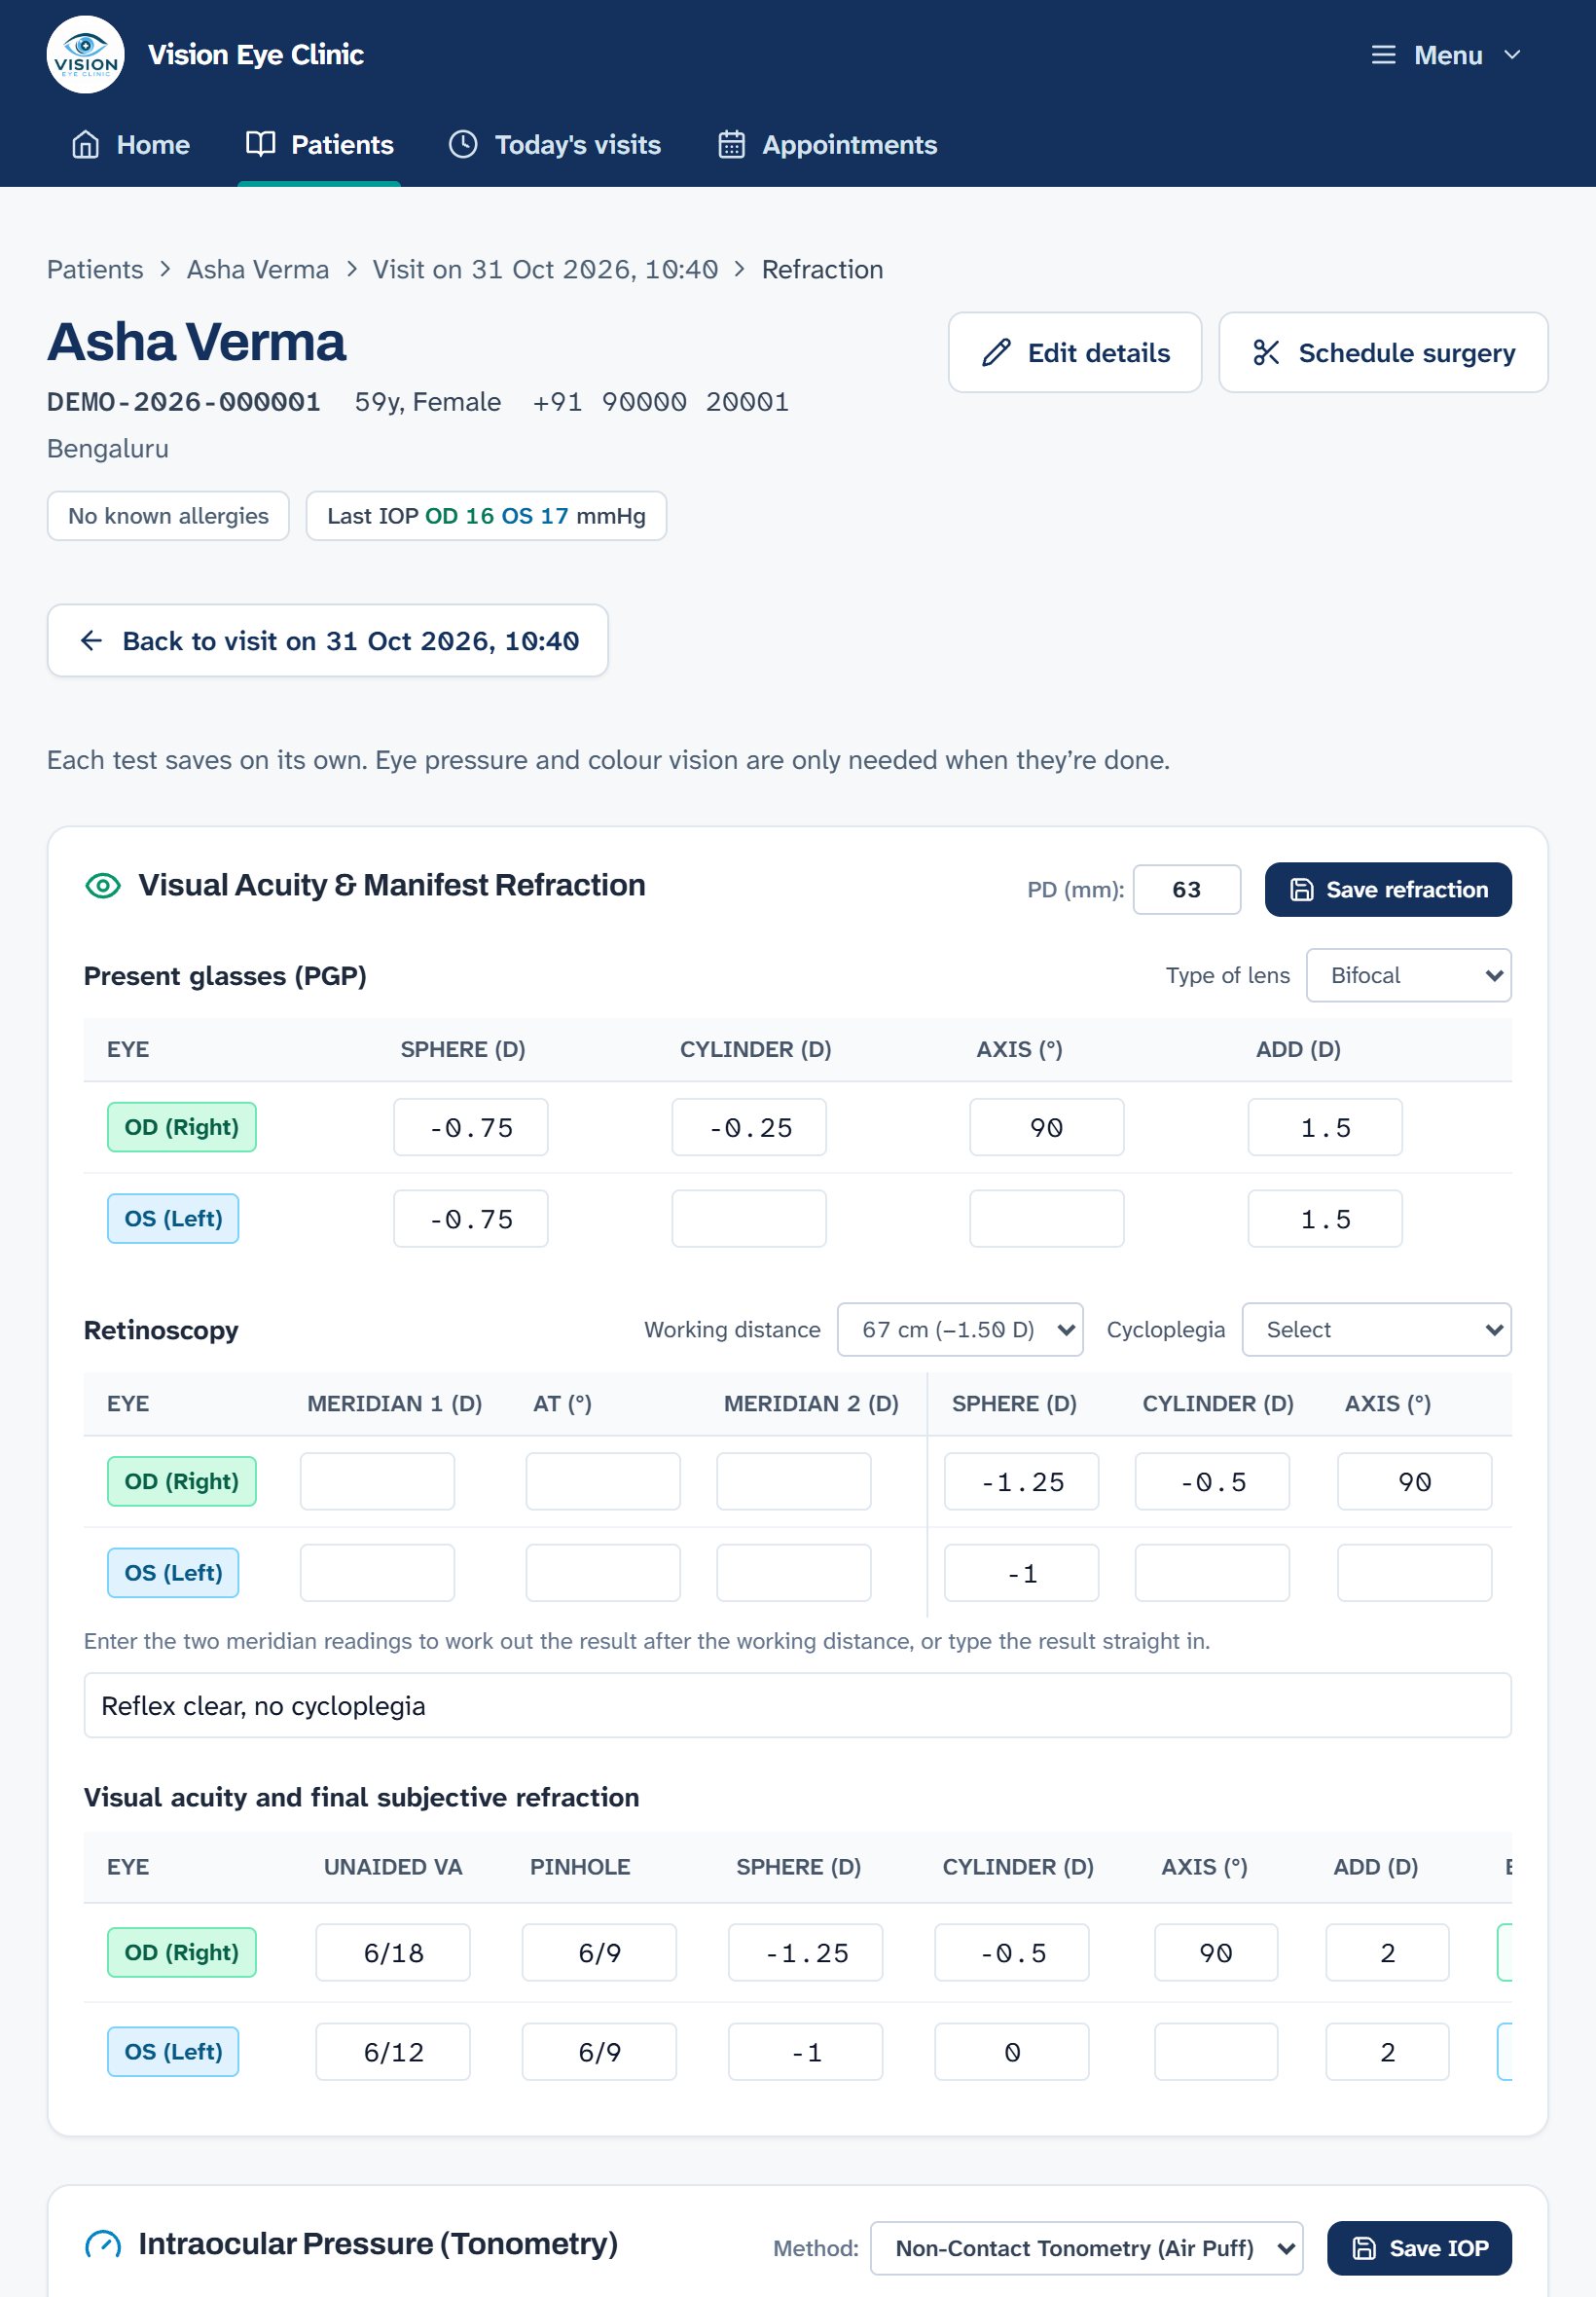Image resolution: width=1596 pixels, height=2297 pixels.
Task: Click OD unaided VA field 6/18
Action: click(x=393, y=1953)
